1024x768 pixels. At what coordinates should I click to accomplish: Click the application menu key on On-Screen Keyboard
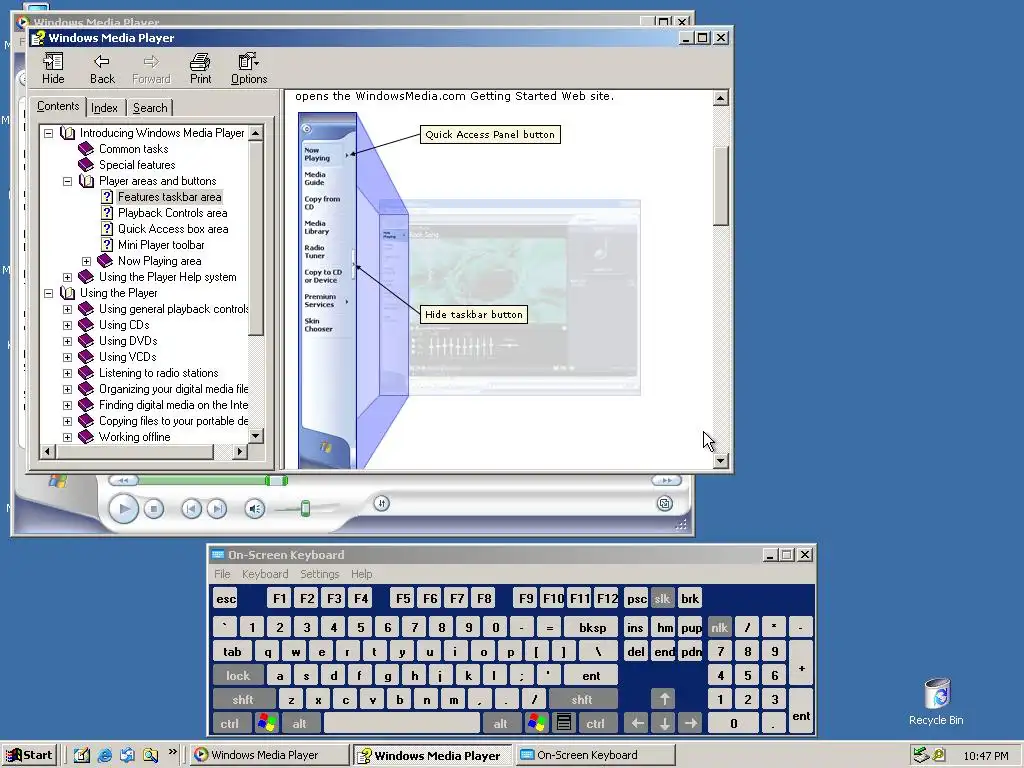564,723
